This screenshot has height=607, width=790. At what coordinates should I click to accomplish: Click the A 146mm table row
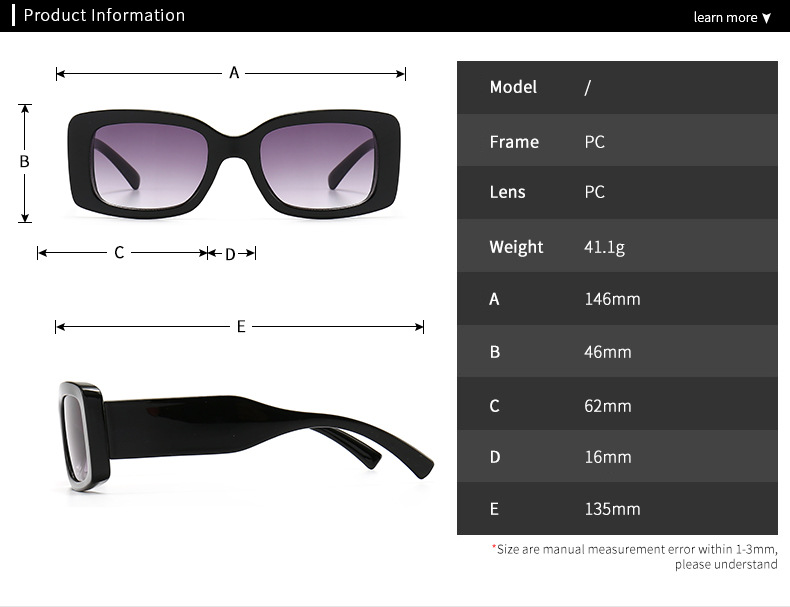pyautogui.click(x=617, y=299)
